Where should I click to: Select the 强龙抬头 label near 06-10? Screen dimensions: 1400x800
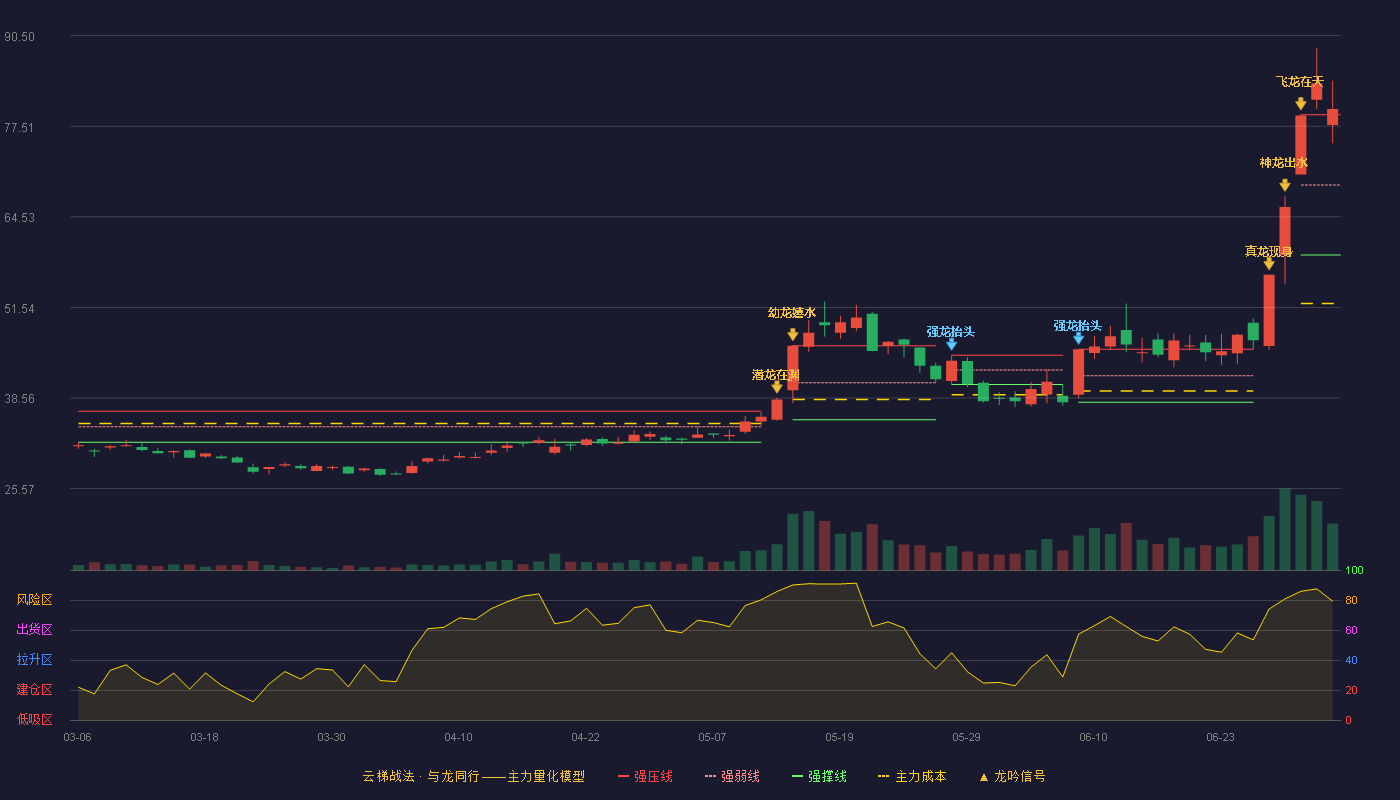click(x=1078, y=325)
